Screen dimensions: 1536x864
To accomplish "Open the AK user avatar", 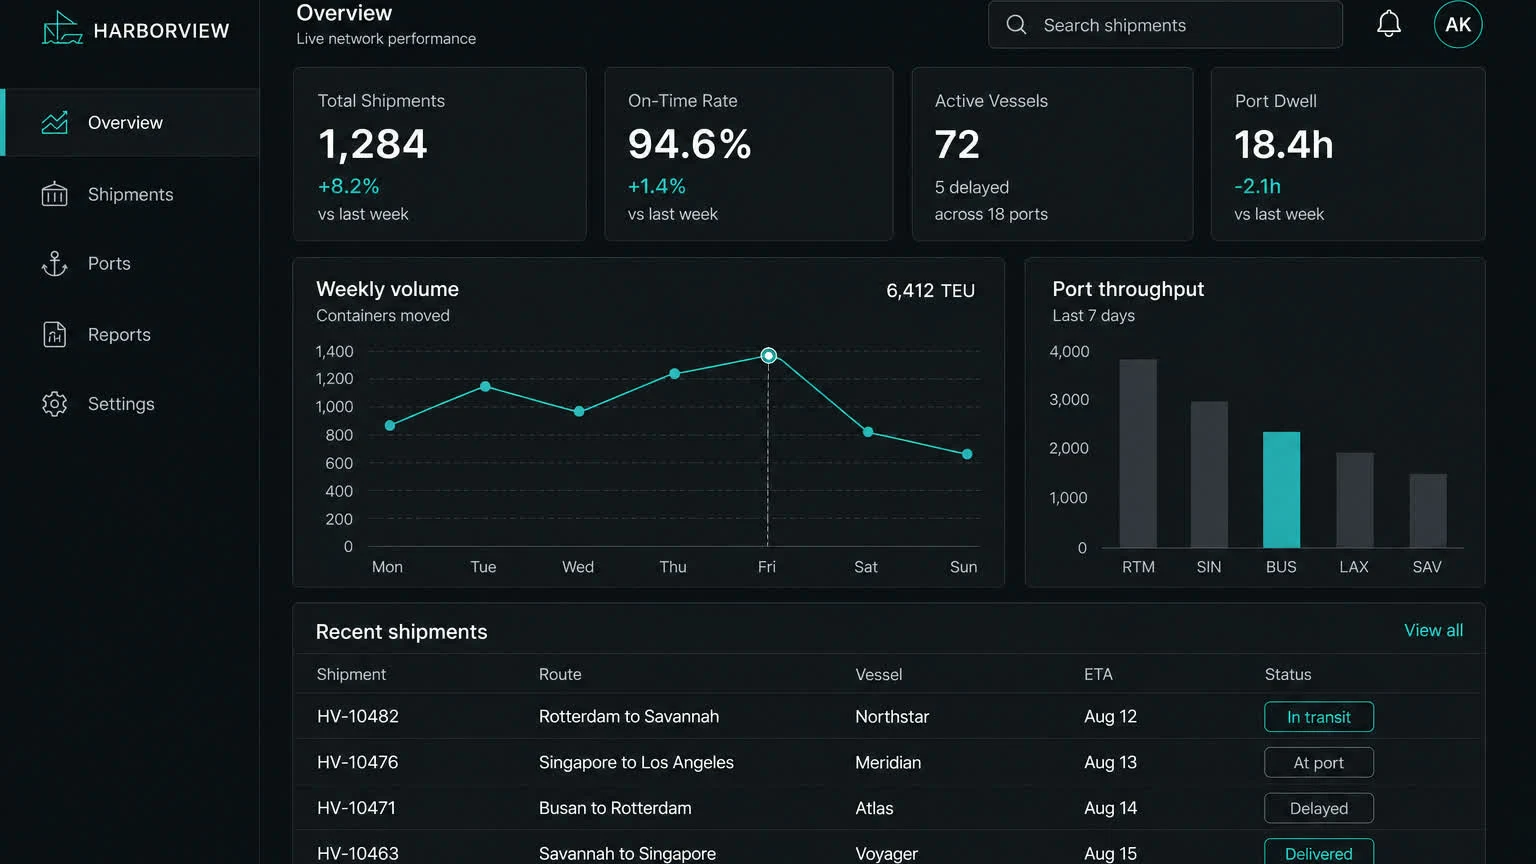I will click(x=1458, y=24).
